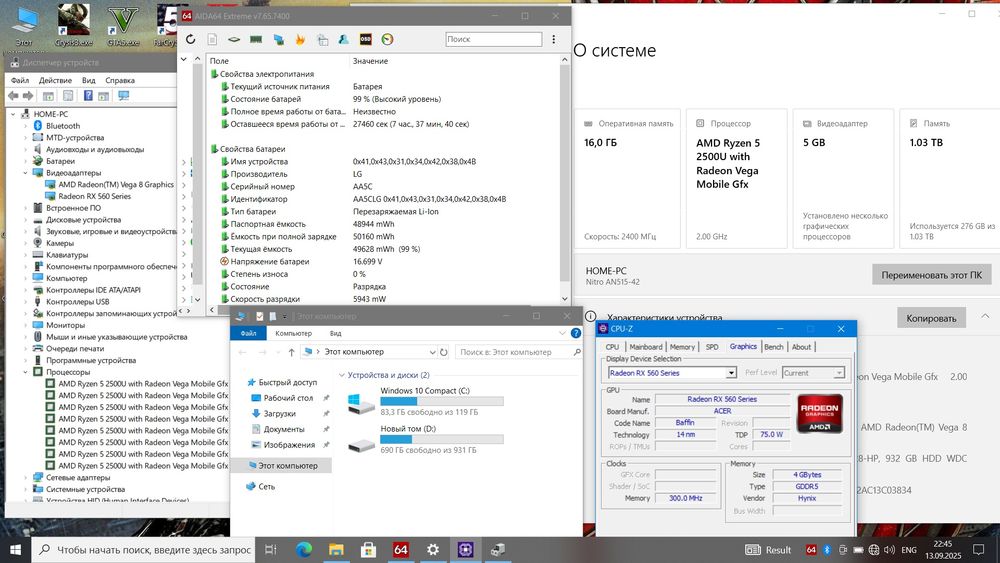
Task: Select Radeon RX 560 Series in Device Manager
Action: coord(94,196)
